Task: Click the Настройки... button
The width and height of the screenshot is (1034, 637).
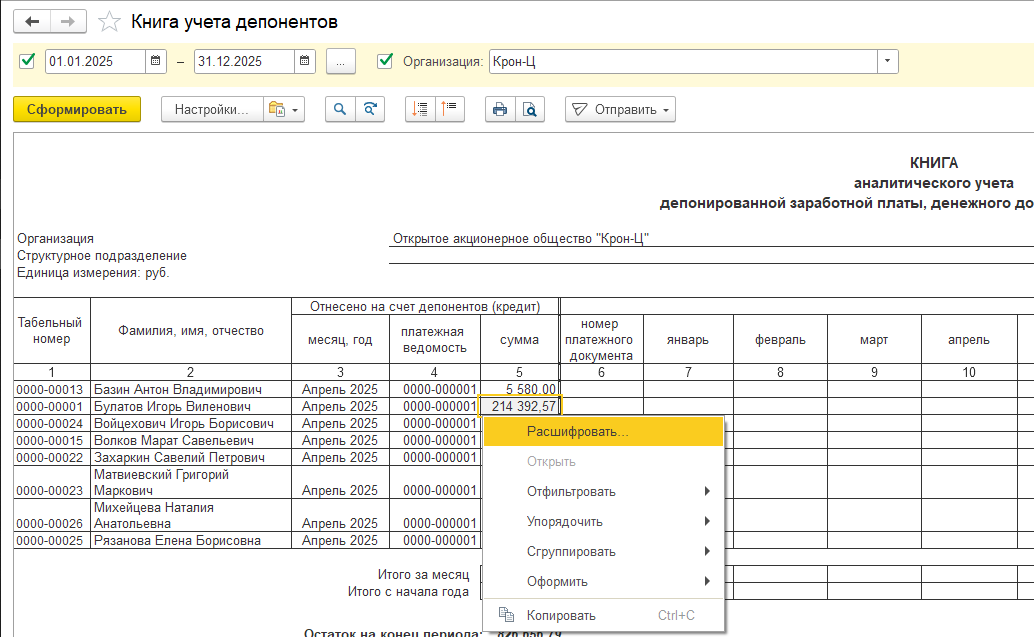Action: click(x=211, y=110)
